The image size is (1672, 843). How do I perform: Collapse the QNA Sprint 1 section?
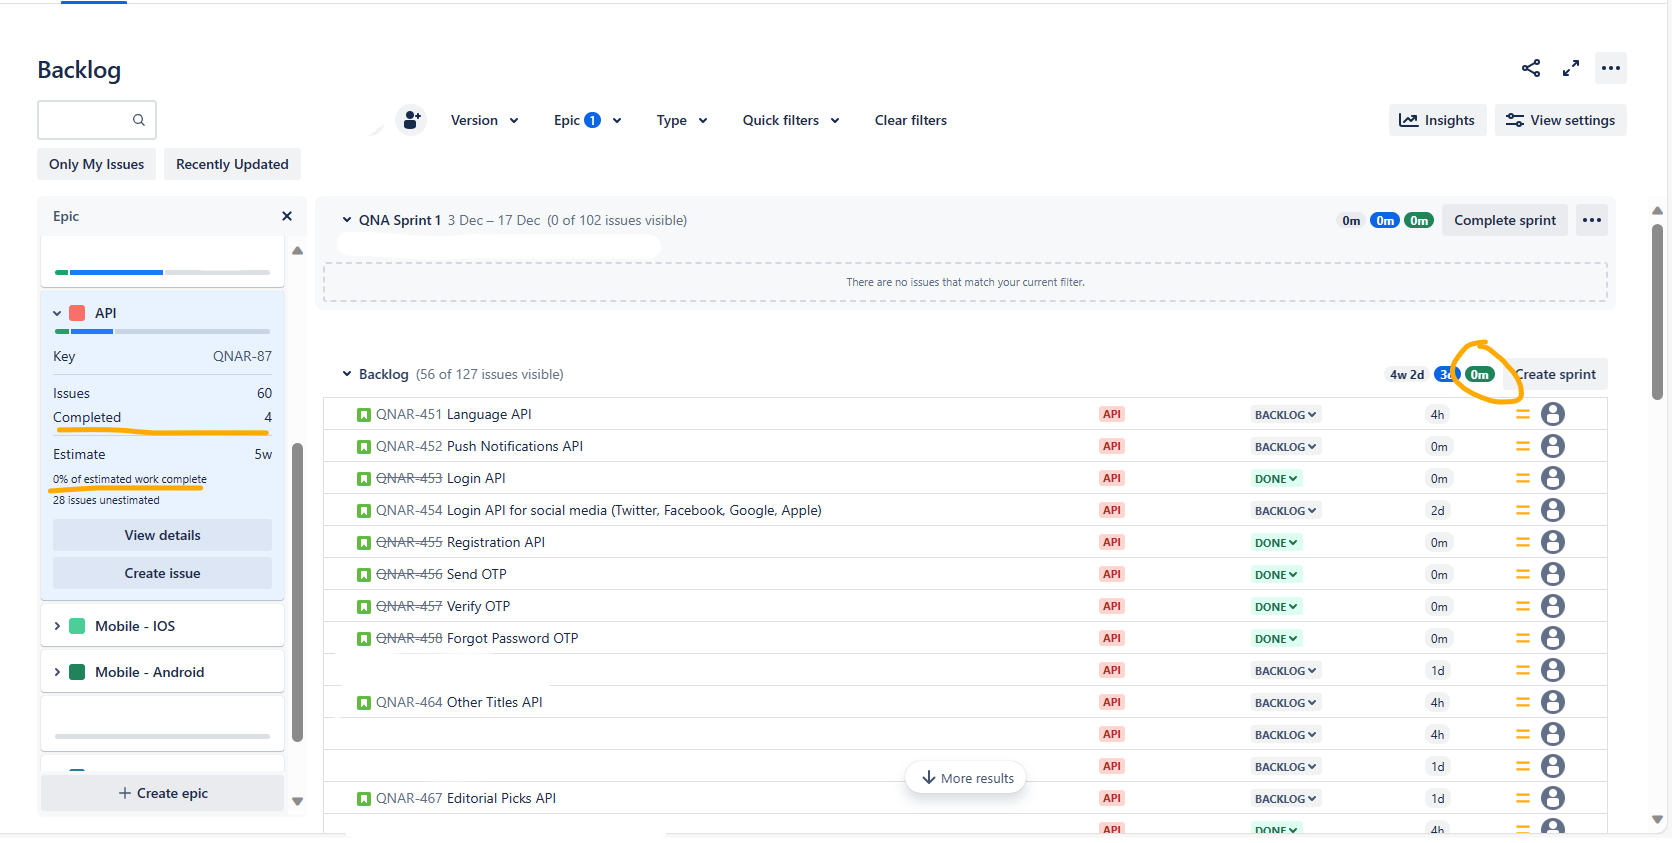coord(347,220)
